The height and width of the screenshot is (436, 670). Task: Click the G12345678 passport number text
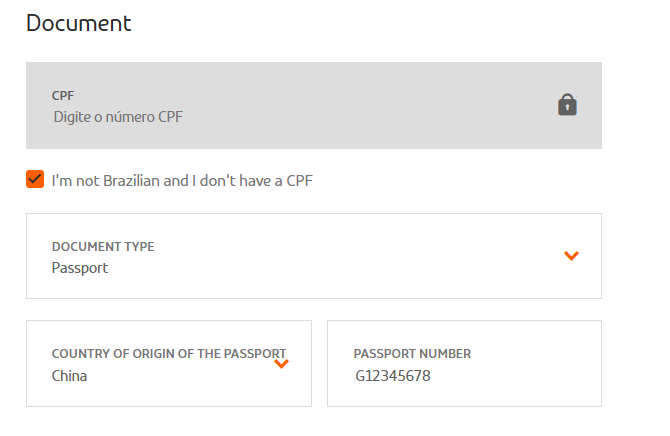[393, 376]
